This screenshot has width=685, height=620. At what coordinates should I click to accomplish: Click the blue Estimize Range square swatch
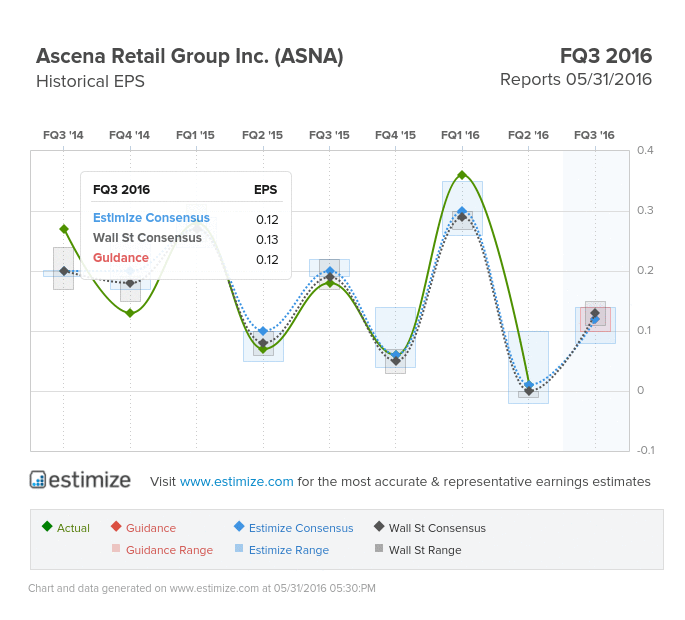coord(239,548)
